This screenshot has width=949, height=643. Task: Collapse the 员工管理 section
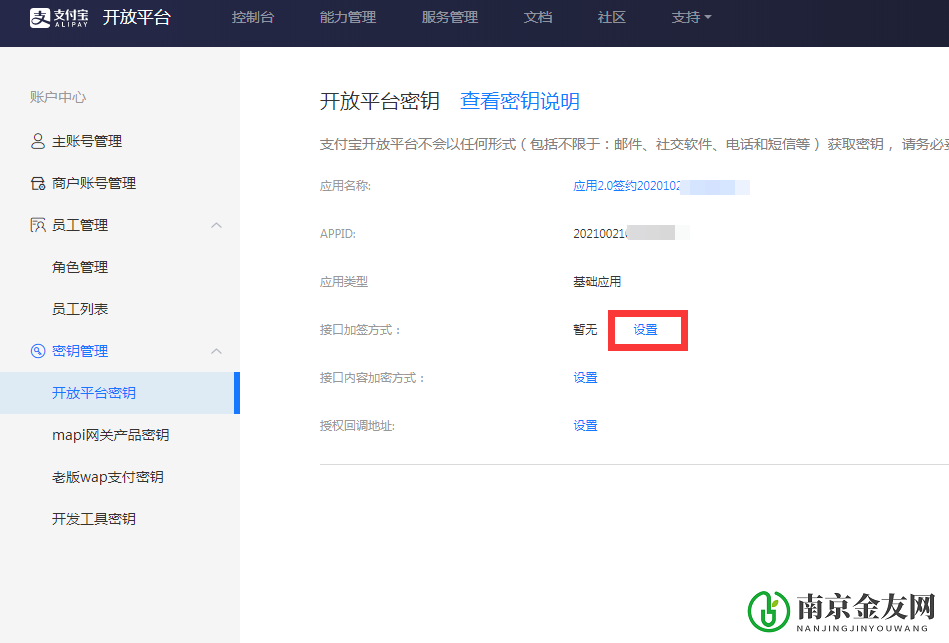coord(217,224)
